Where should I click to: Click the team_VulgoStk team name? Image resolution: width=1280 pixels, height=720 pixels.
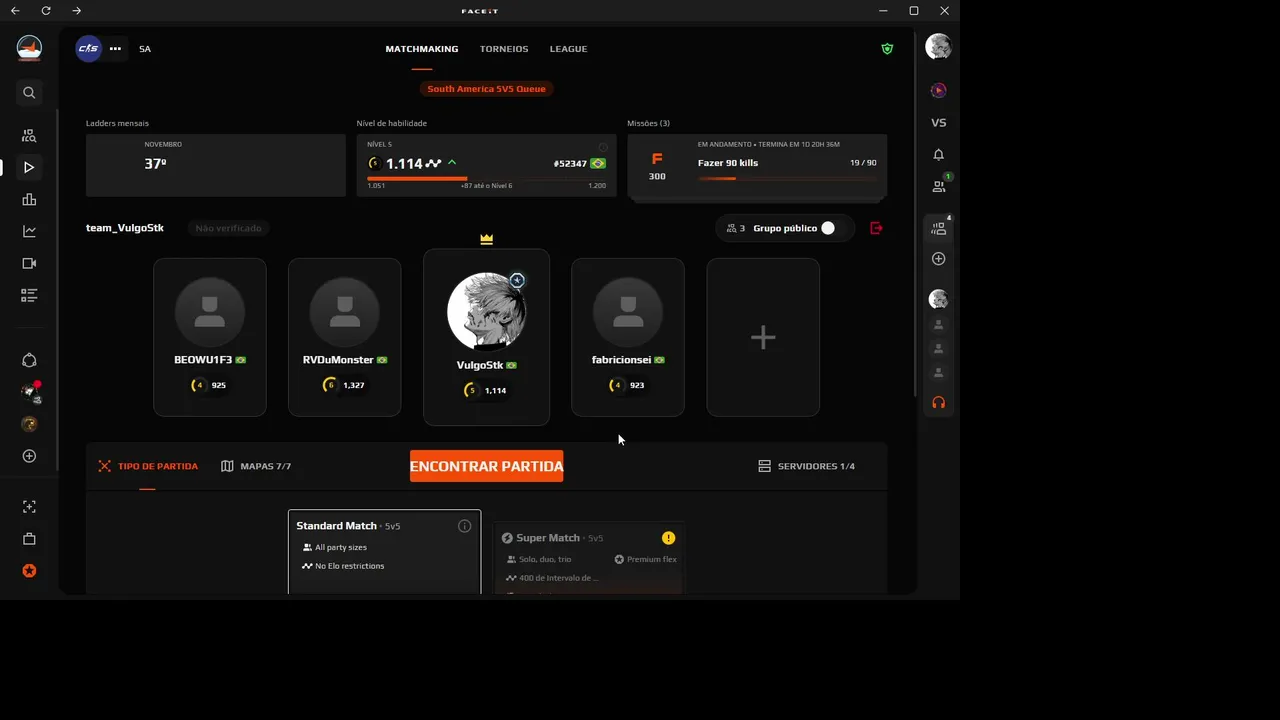[125, 228]
